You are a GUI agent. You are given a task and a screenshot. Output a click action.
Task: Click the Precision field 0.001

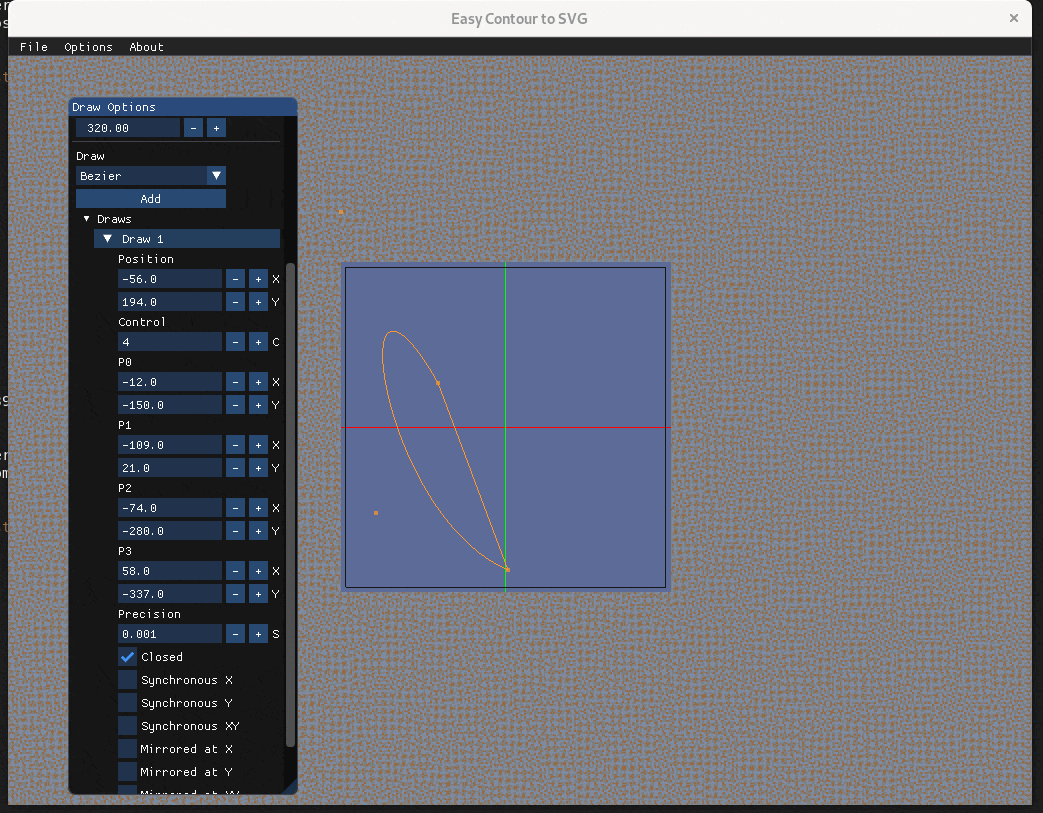pyautogui.click(x=170, y=634)
